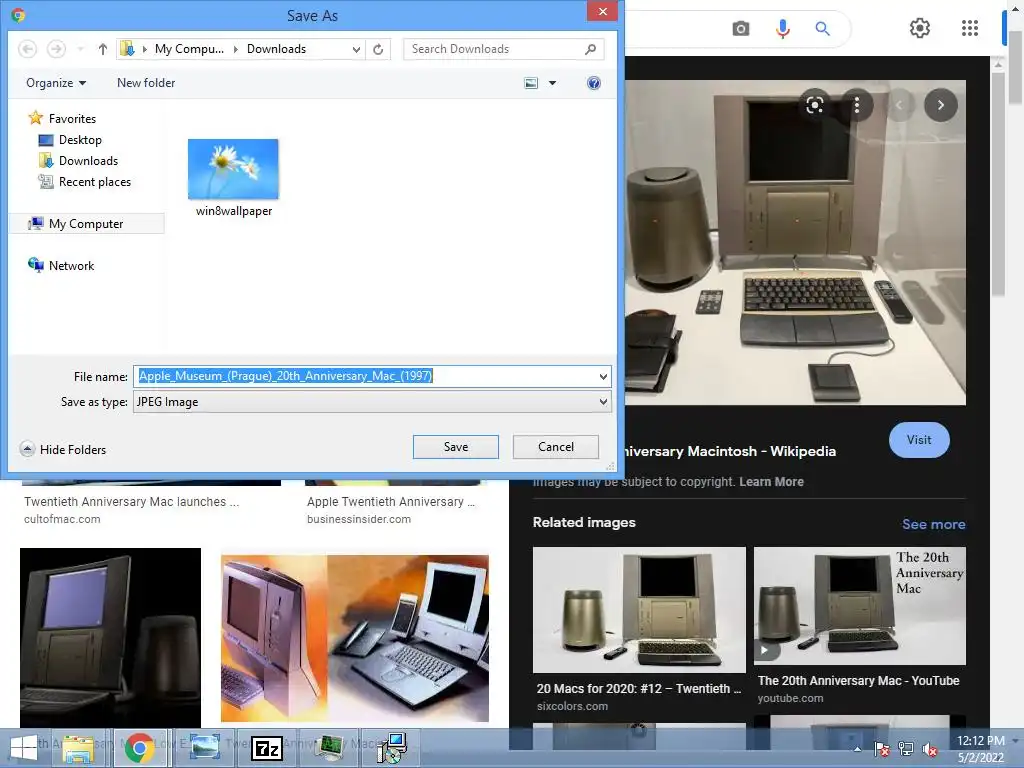Open the picture viewer taskbar icon
The height and width of the screenshot is (768, 1024).
(x=204, y=748)
